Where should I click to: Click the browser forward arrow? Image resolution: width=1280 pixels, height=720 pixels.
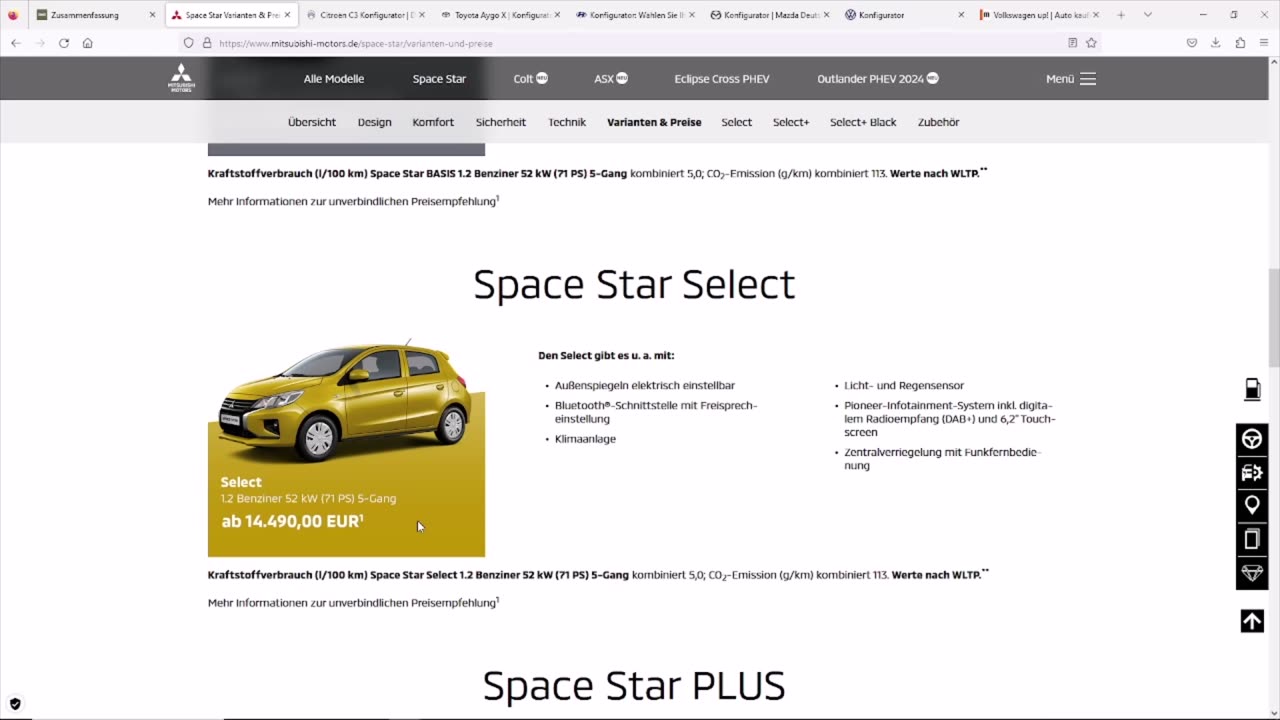pos(40,43)
